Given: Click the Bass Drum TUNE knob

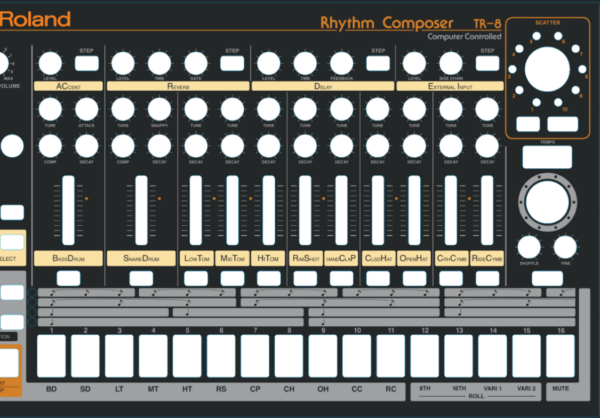Looking at the screenshot, I should (x=50, y=109).
